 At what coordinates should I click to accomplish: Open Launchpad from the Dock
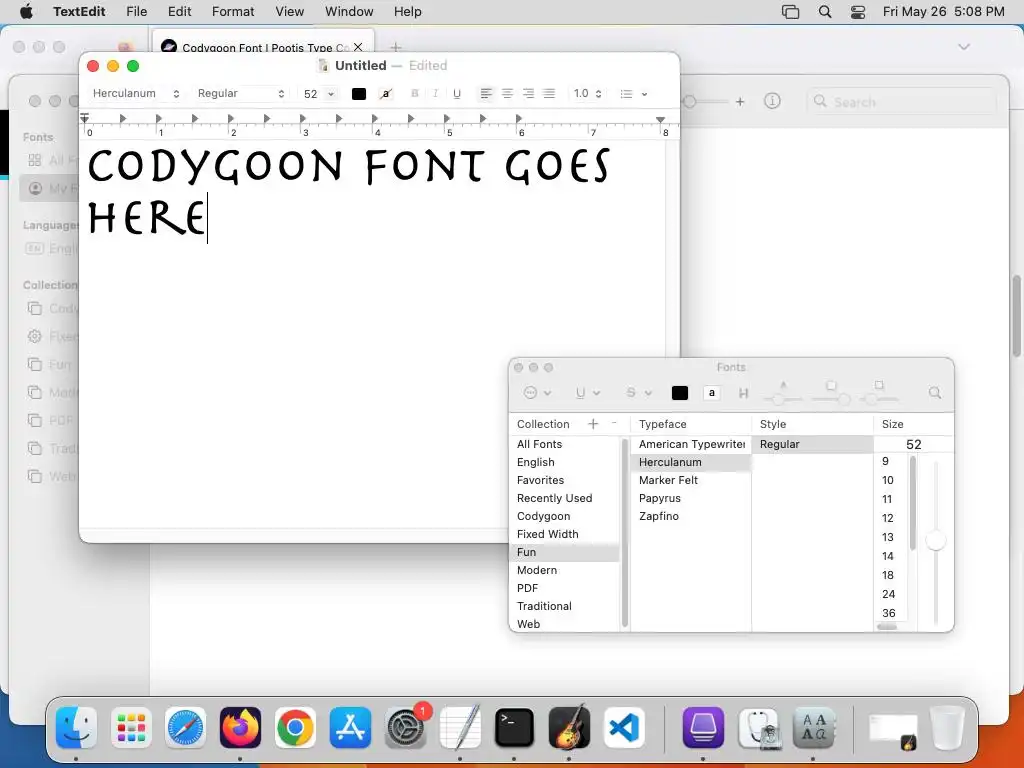pos(131,728)
